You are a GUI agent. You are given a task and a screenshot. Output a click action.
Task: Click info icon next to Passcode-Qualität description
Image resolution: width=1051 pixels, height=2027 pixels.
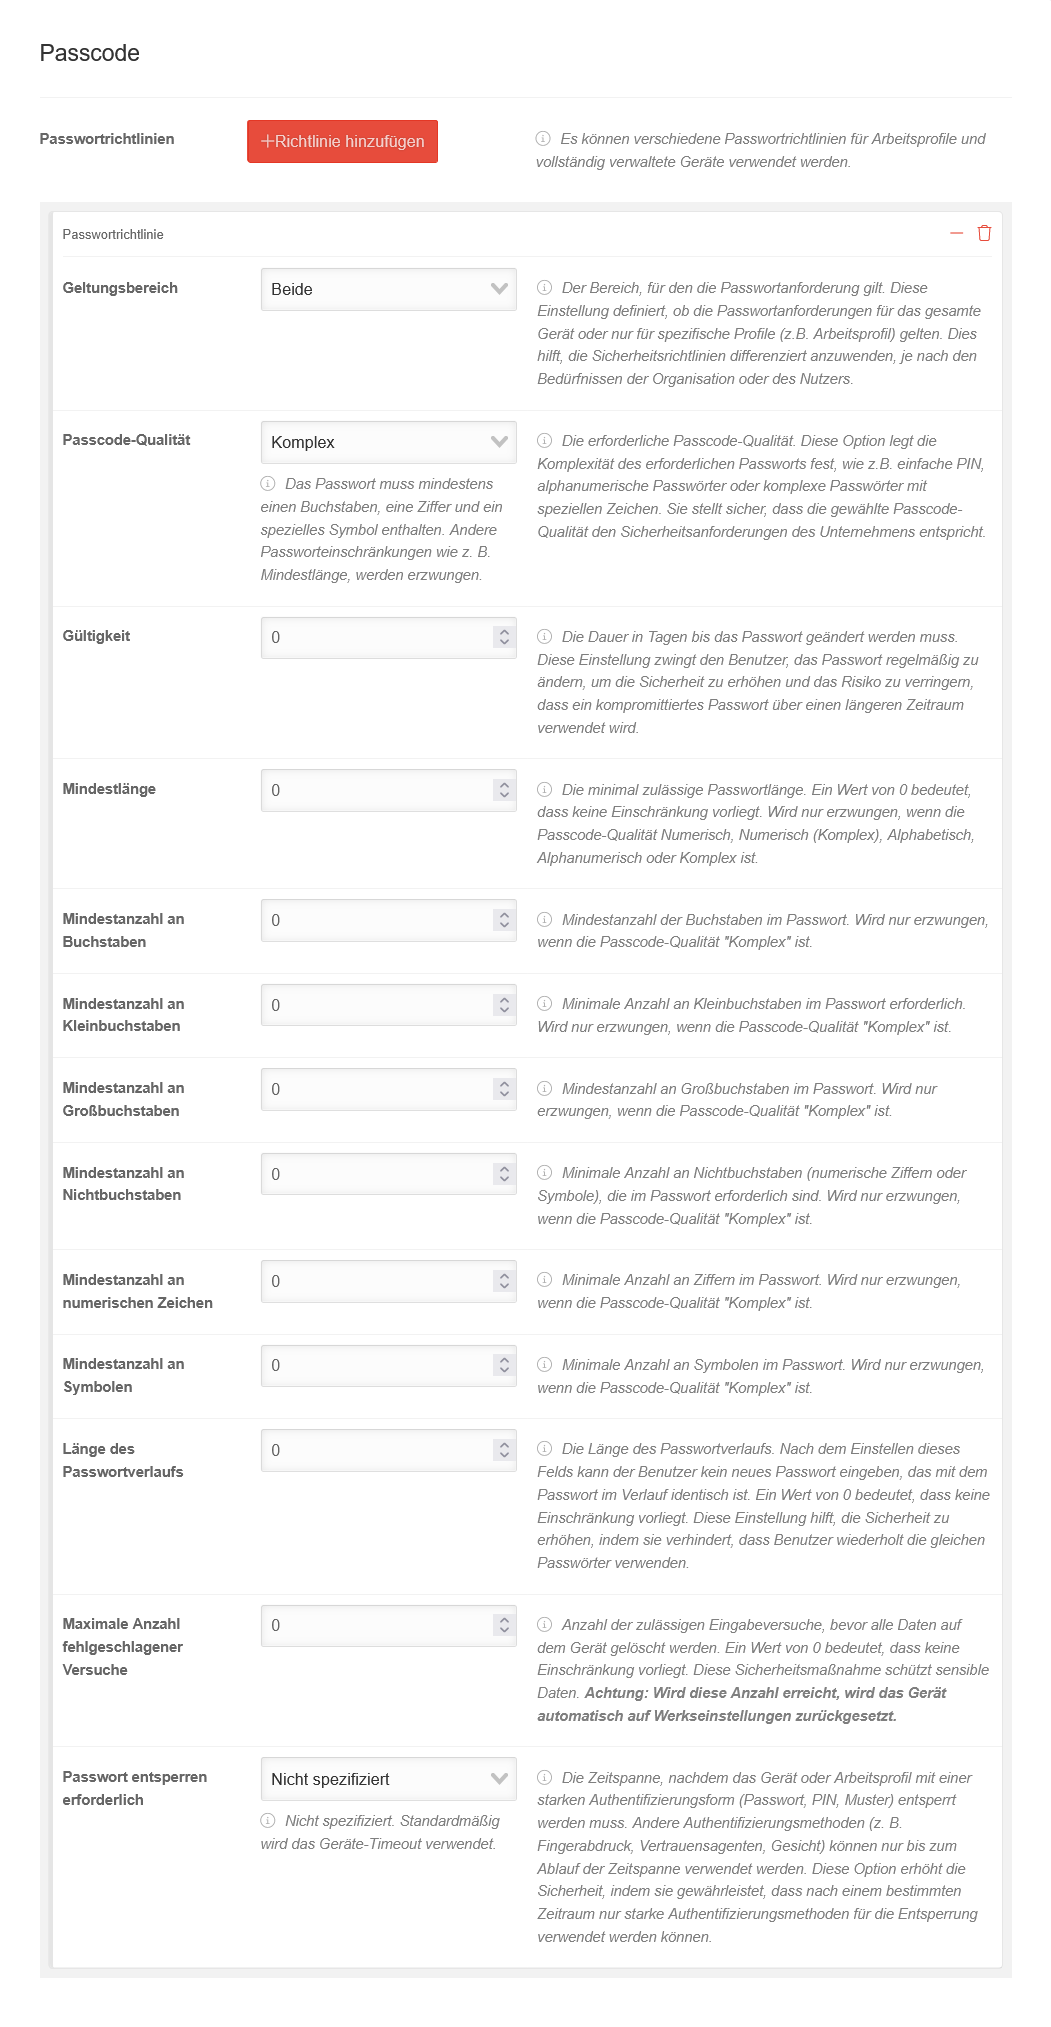pos(545,441)
